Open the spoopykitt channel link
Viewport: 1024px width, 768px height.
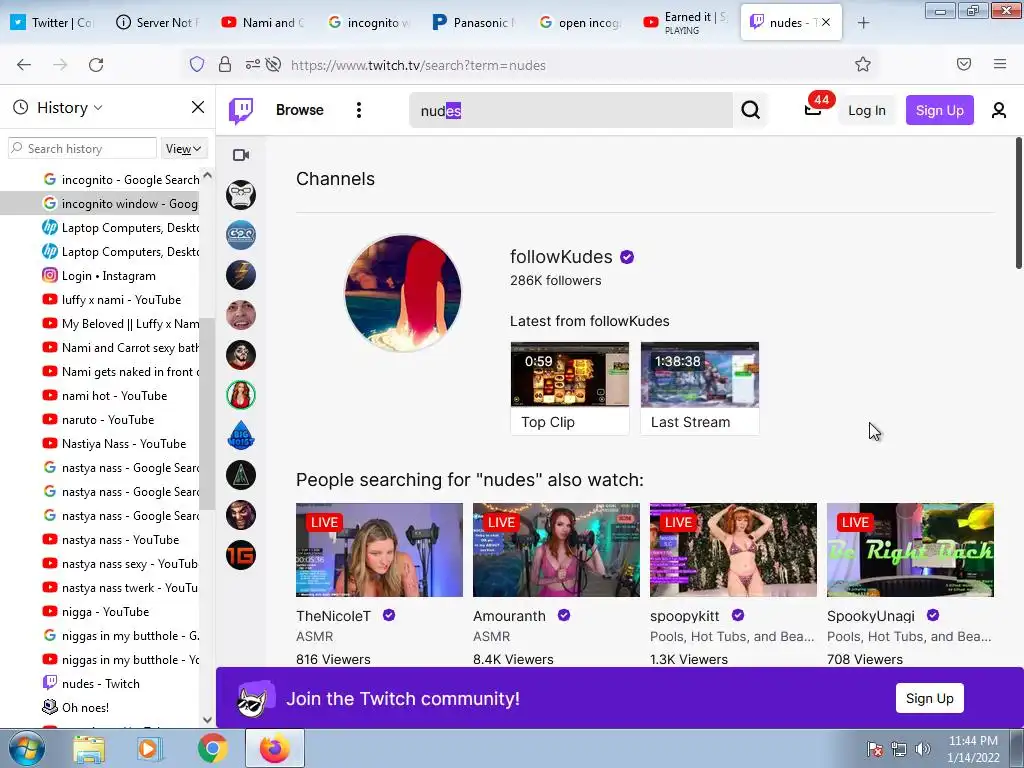684,616
